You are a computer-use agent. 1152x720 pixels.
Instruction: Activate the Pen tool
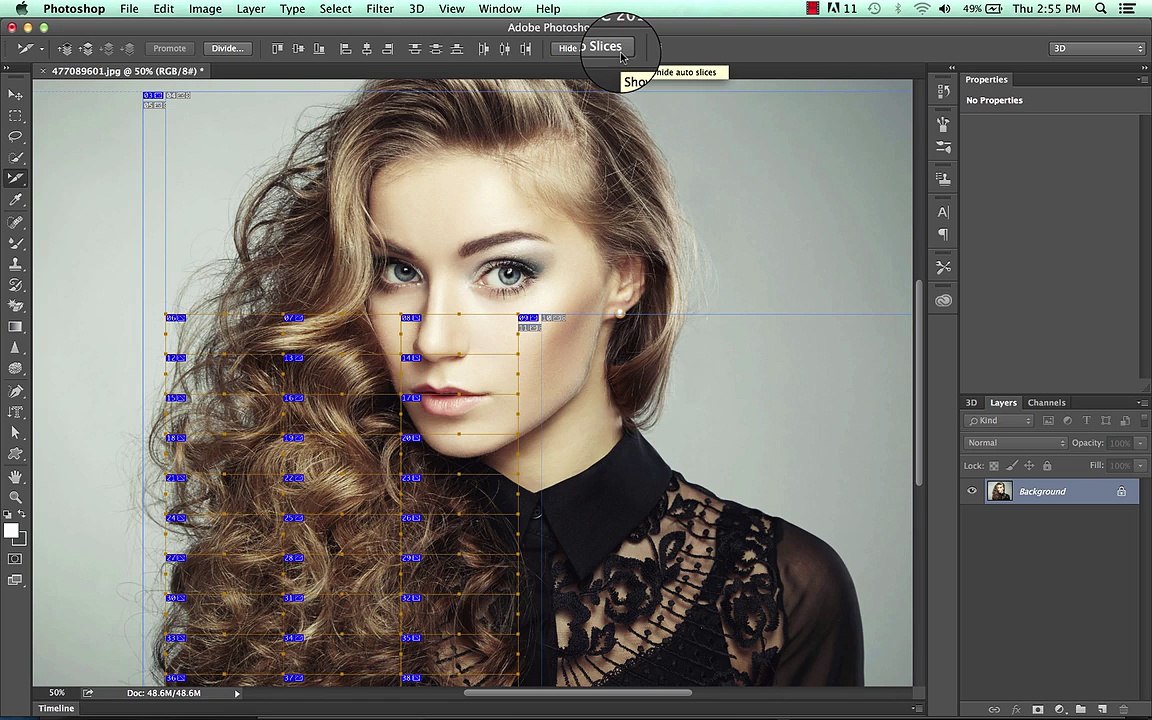point(15,390)
